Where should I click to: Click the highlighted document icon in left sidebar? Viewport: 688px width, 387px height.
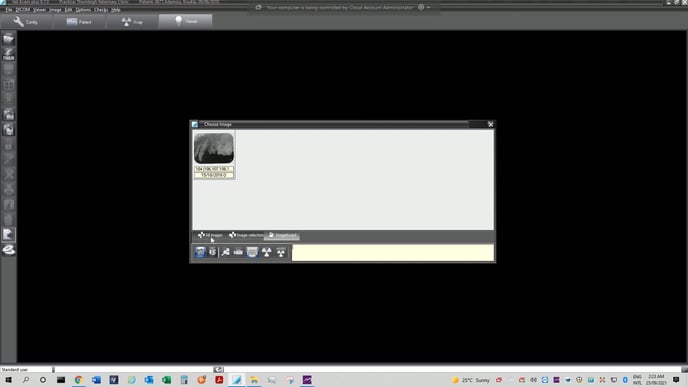click(8, 234)
